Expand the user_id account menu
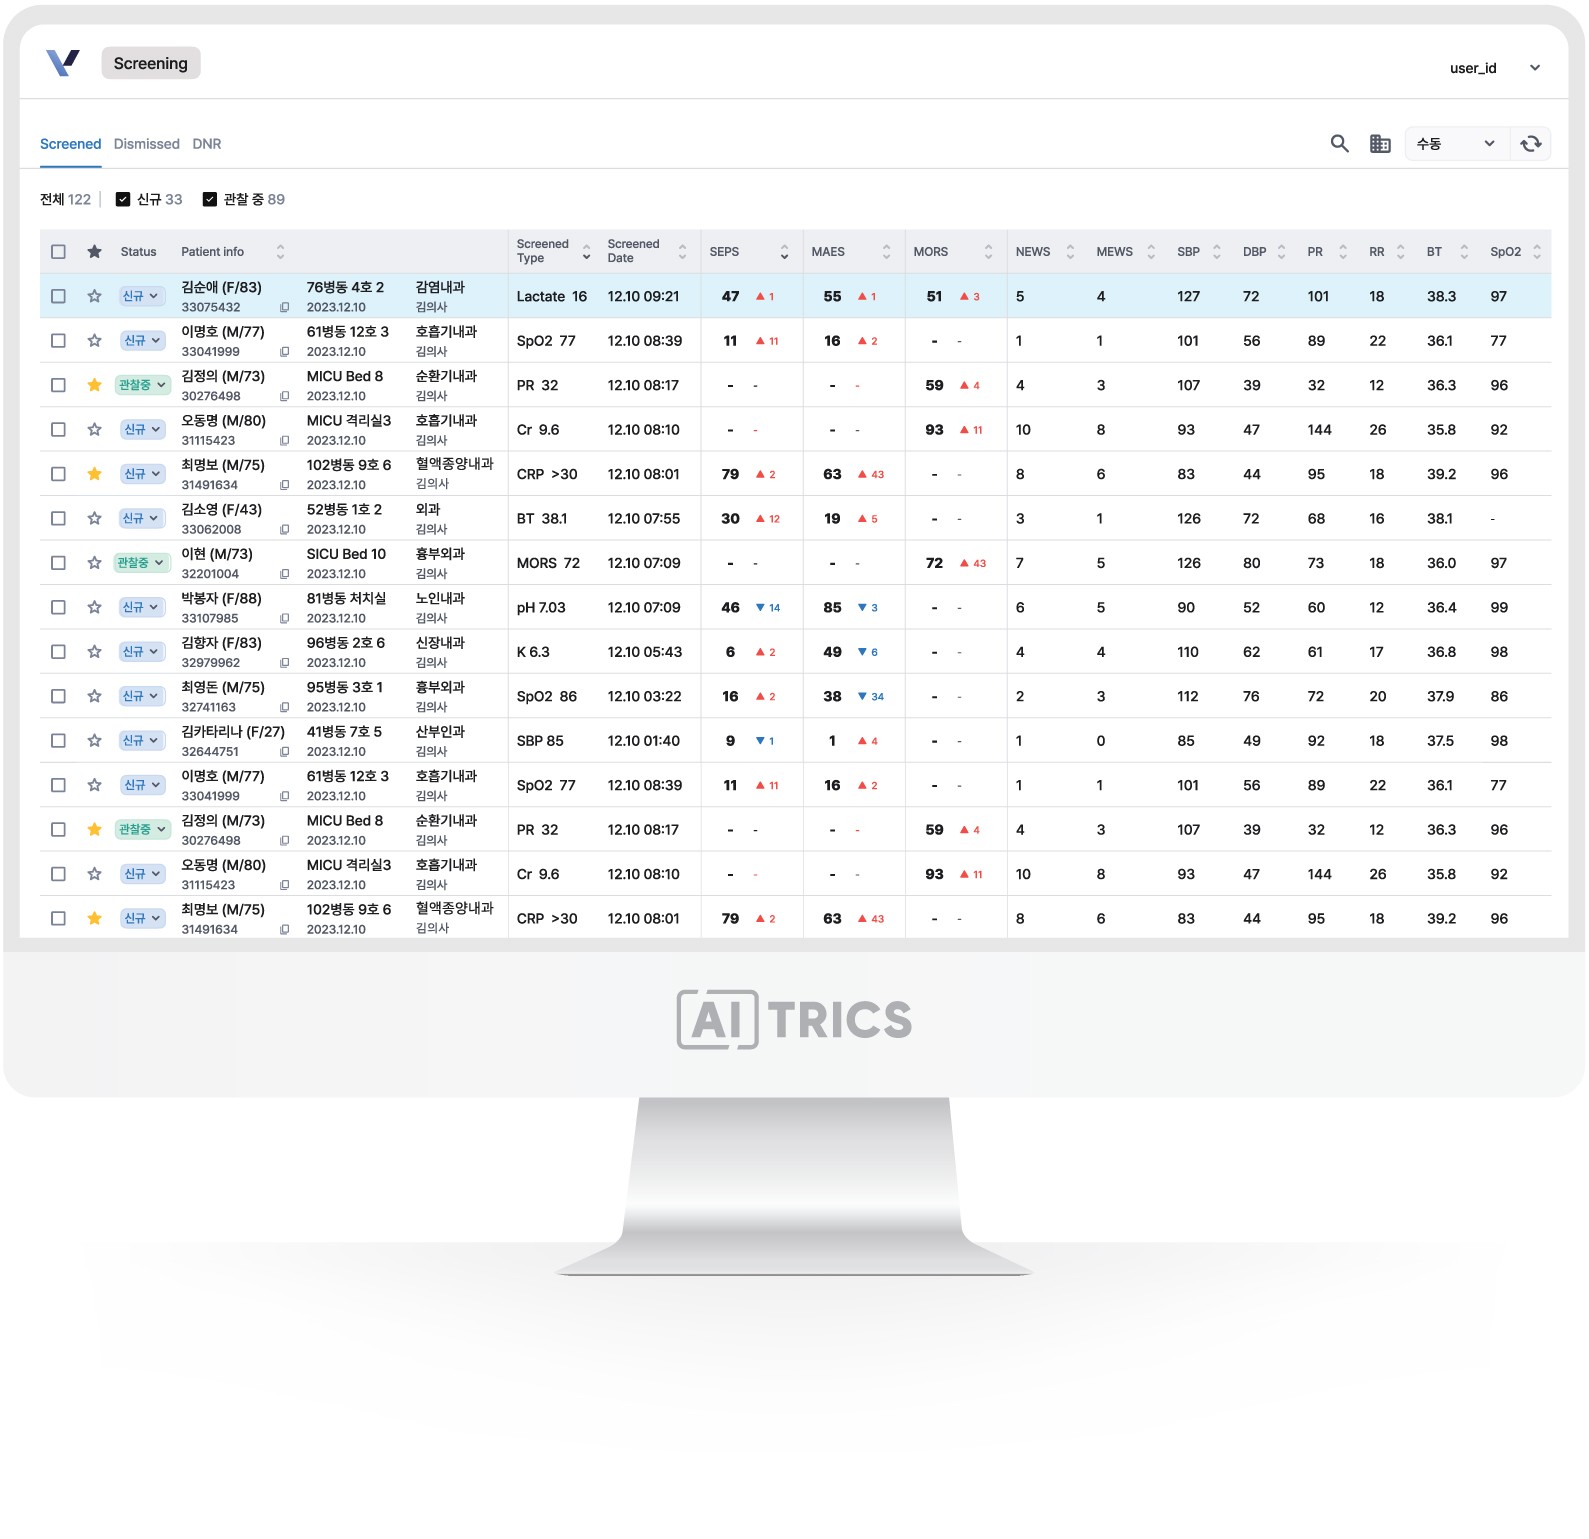Image resolution: width=1589 pixels, height=1539 pixels. coord(1534,68)
